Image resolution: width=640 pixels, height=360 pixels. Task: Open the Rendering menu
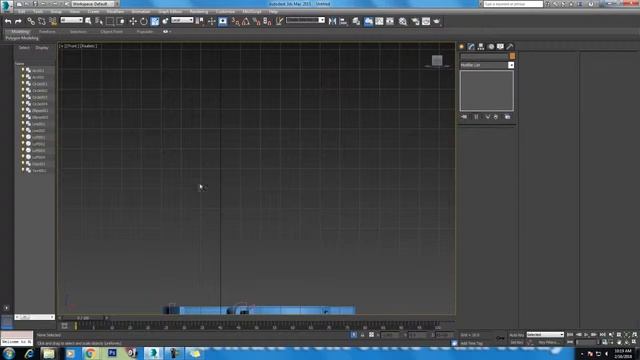pyautogui.click(x=199, y=12)
